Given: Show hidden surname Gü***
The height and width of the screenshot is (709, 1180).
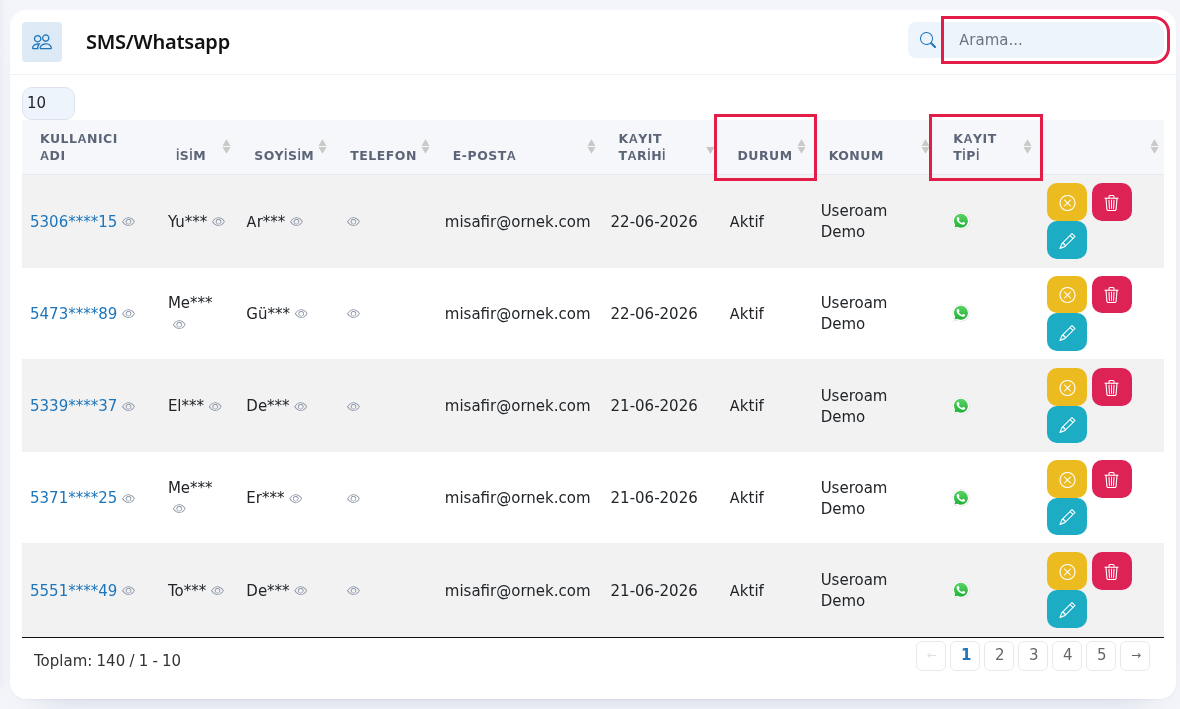Looking at the screenshot, I should click(301, 314).
